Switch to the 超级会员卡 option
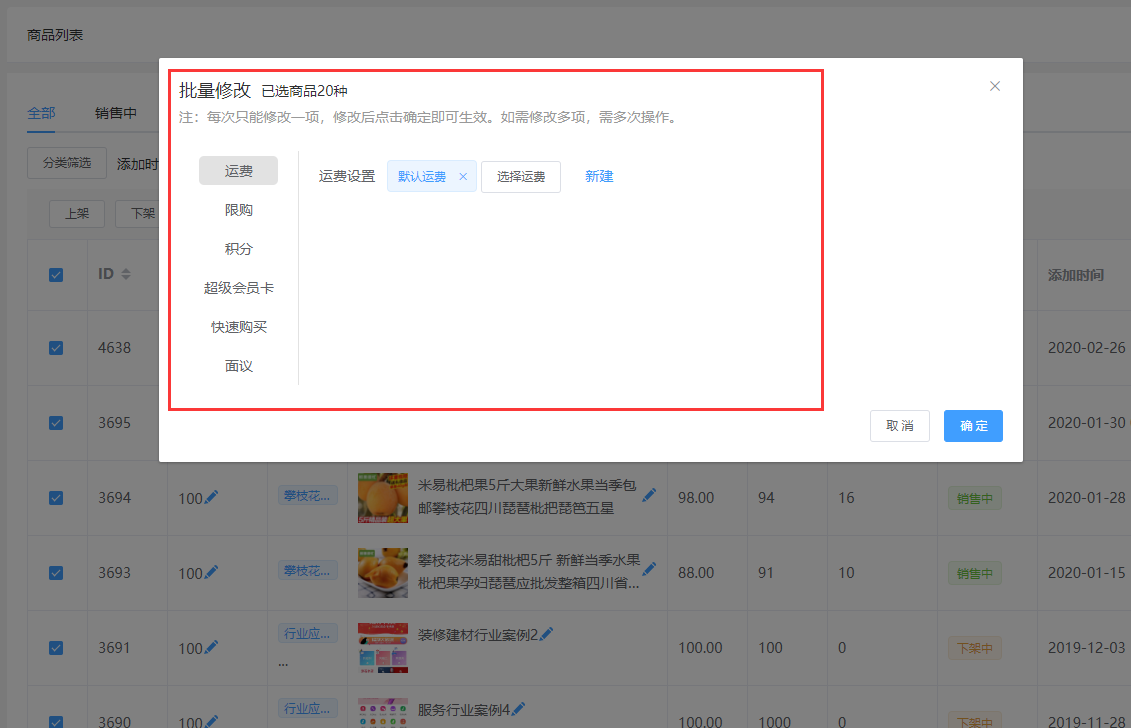Viewport: 1131px width, 728px height. (x=238, y=288)
